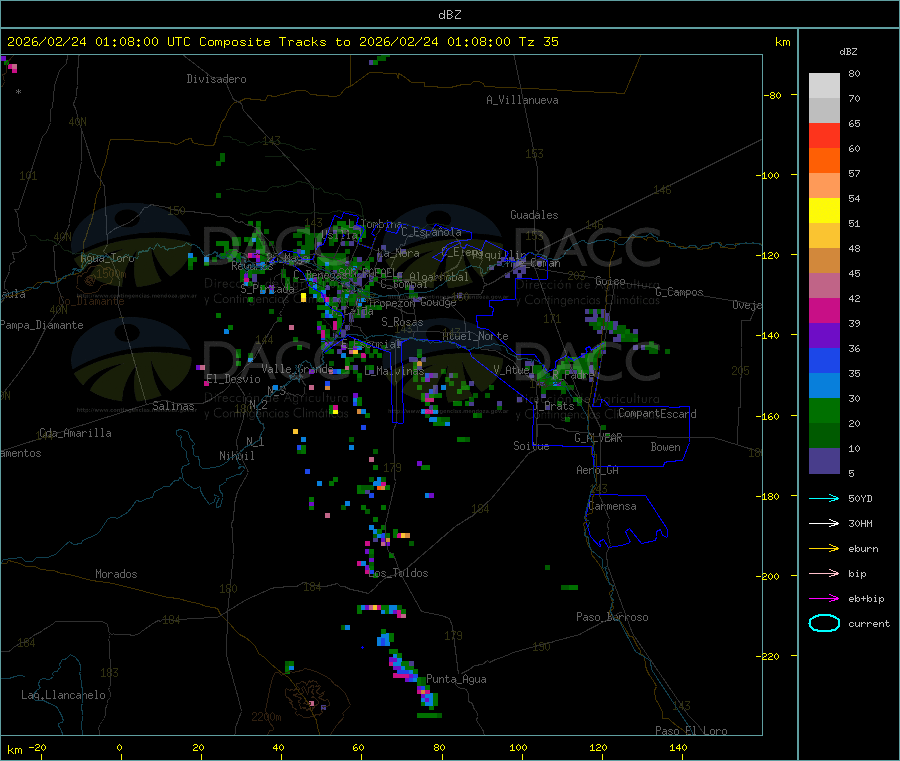Click the 'Valle_Grande' map label
Viewport: 900px width, 761px height.
(297, 369)
